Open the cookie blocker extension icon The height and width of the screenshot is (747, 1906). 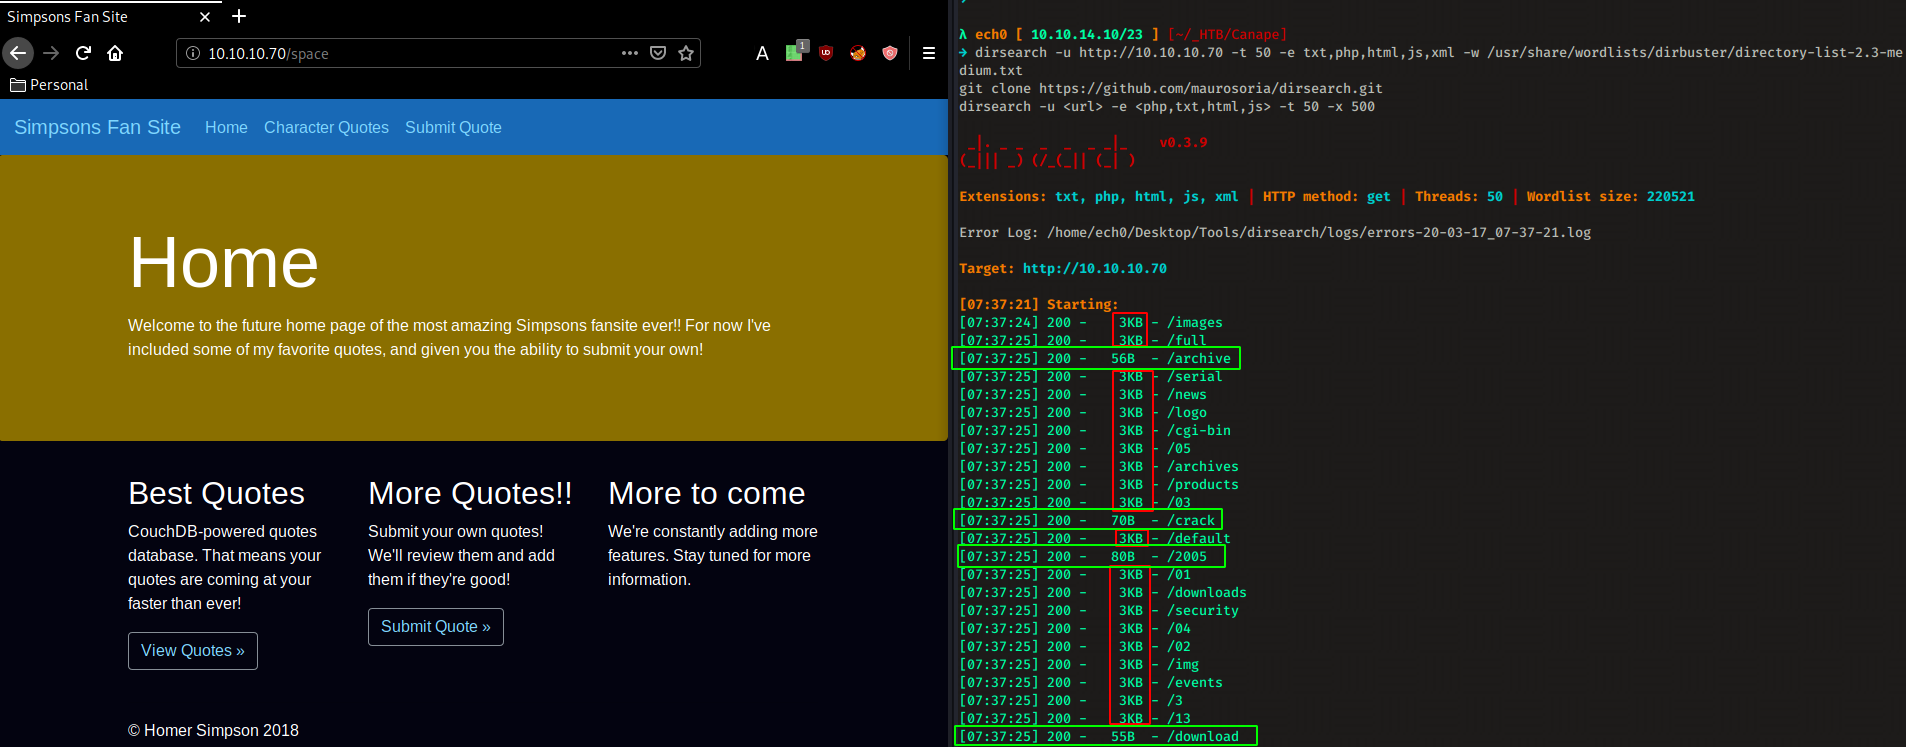coord(858,53)
